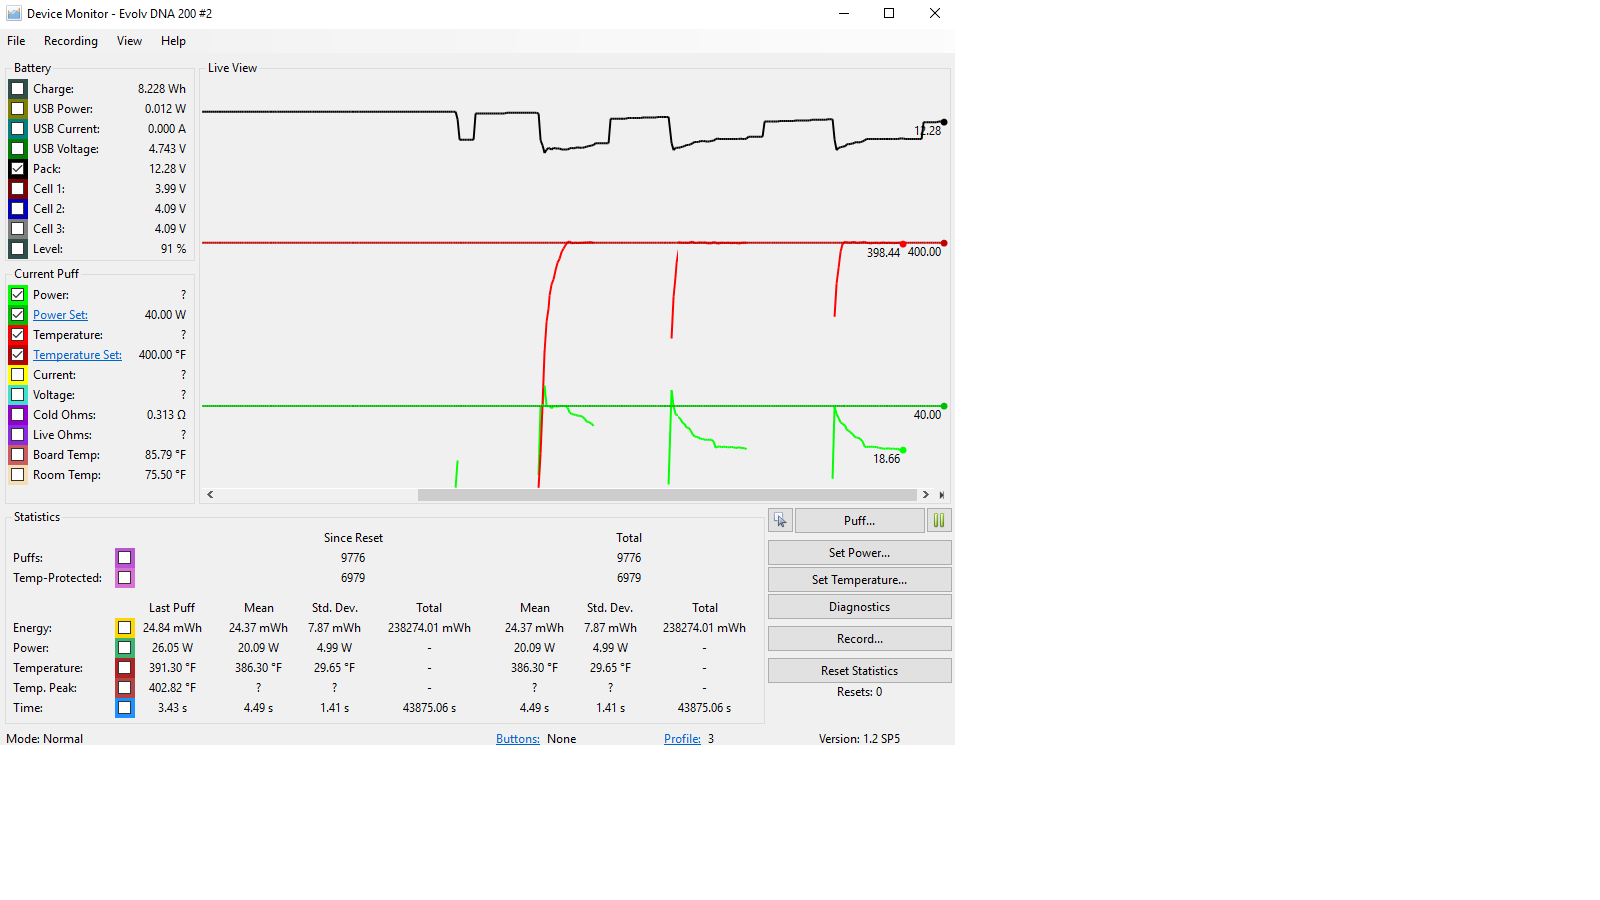Click the Profile link in status bar
This screenshot has height=900, width=1600.
tap(682, 739)
